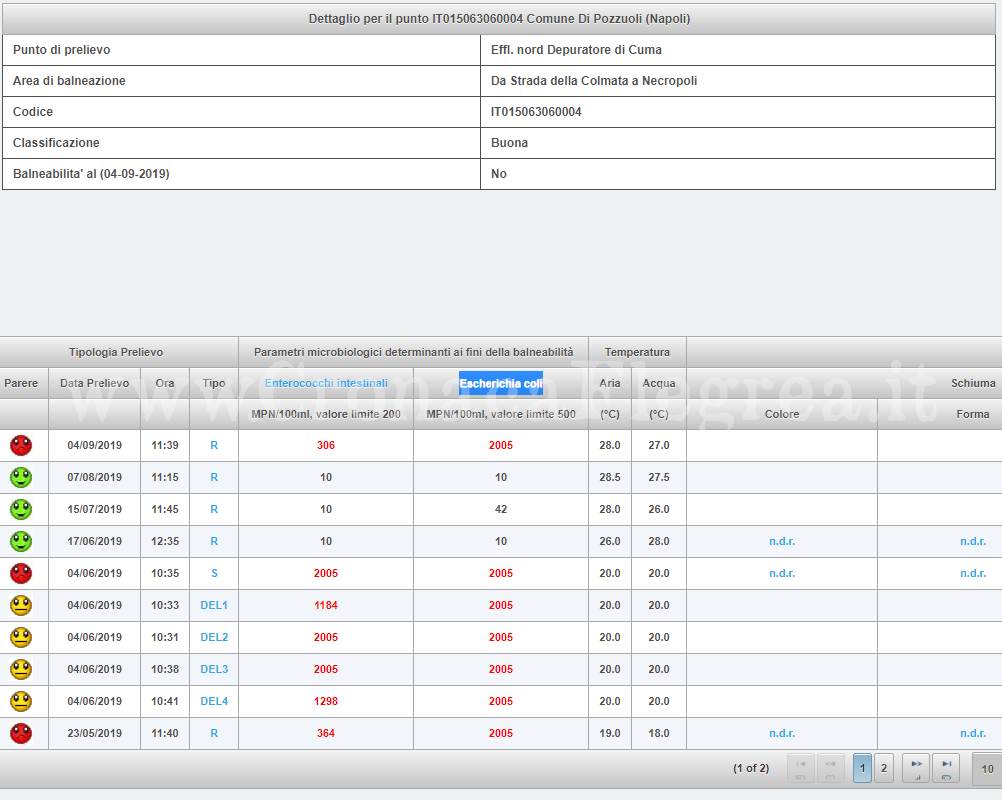The height and width of the screenshot is (800, 1002).
Task: Click Colore n.d.r. link in 17/06/2019 row
Action: (782, 541)
